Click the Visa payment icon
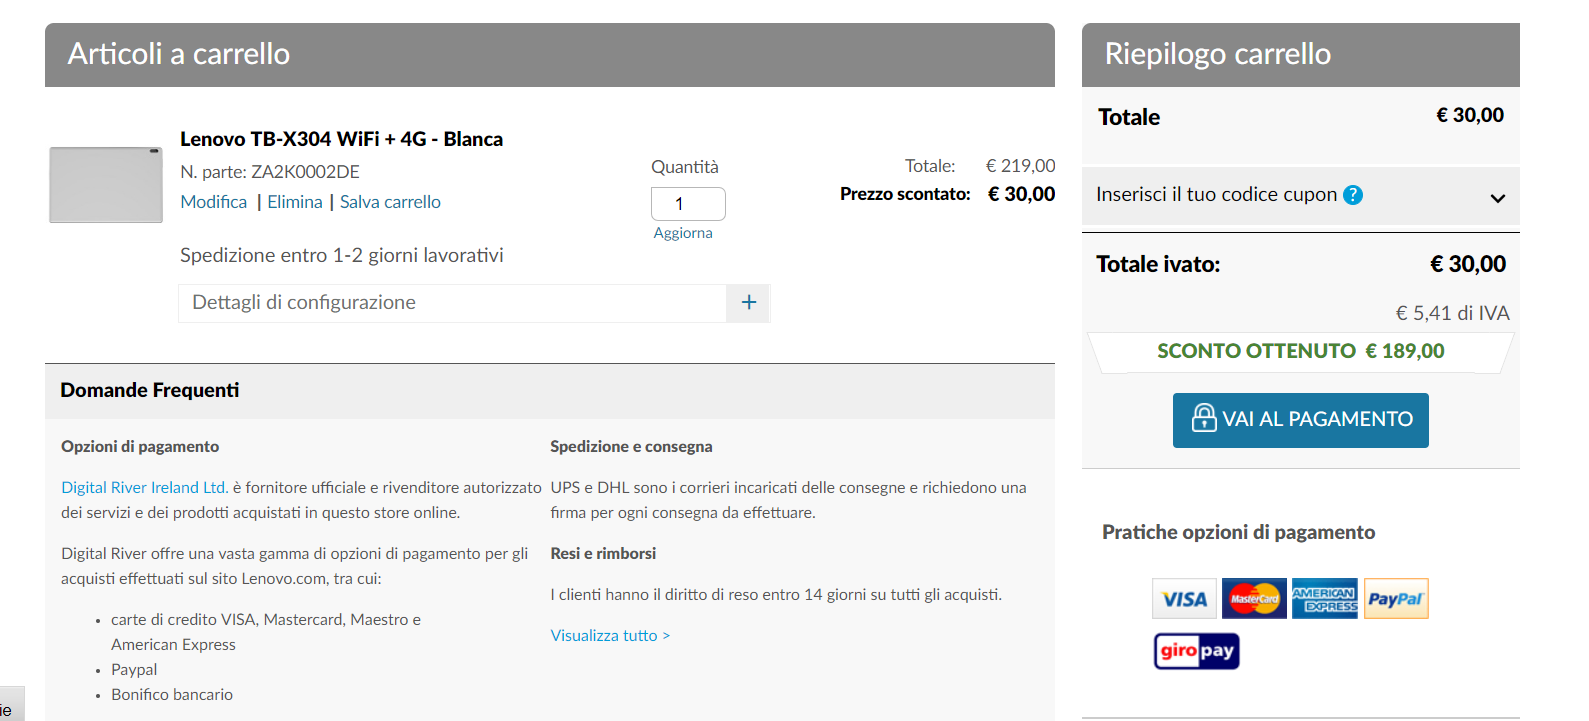The height and width of the screenshot is (721, 1589). (x=1184, y=599)
